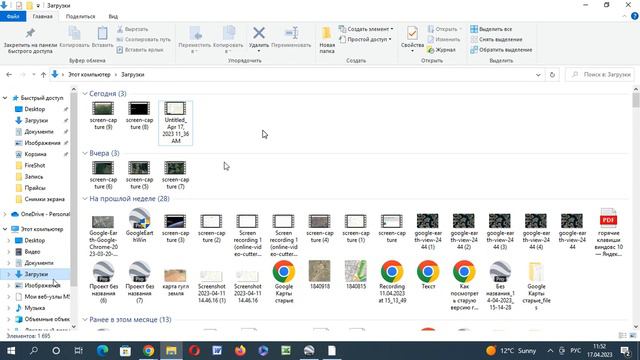Click the search box Поиск в: Загрузки
This screenshot has width=640, height=360.
pyautogui.click(x=600, y=75)
